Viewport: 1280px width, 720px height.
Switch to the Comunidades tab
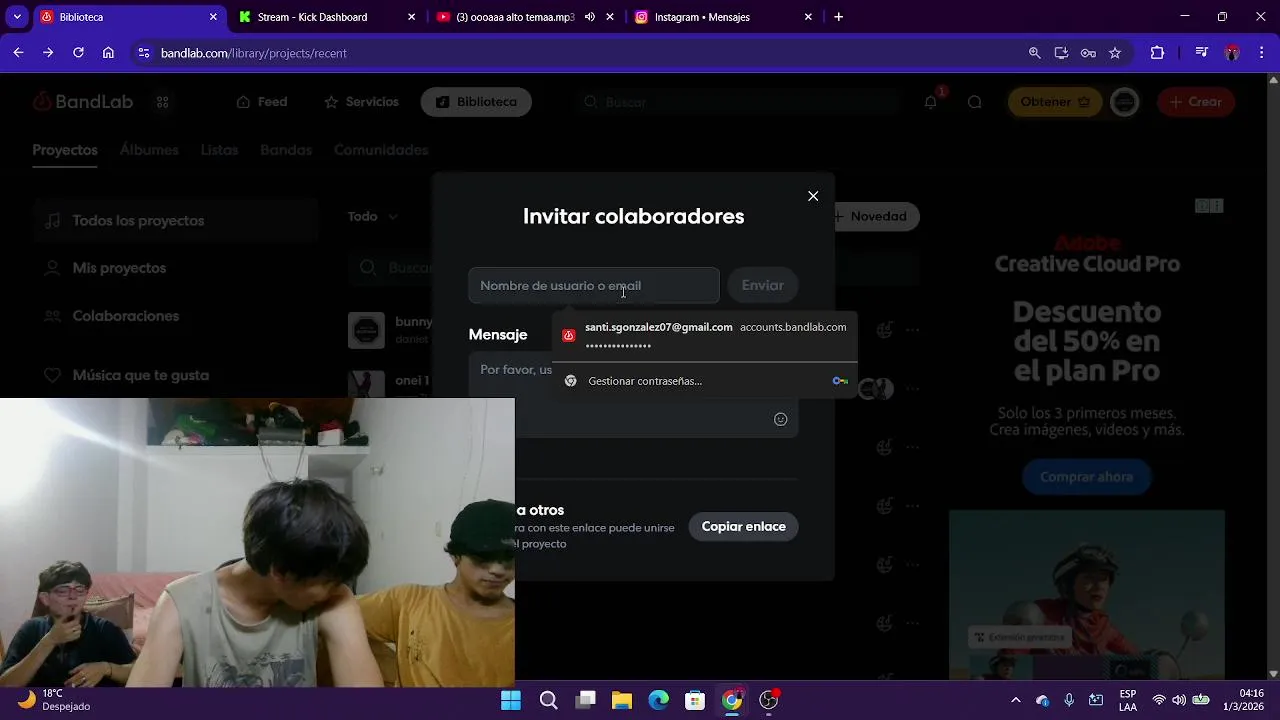point(381,150)
